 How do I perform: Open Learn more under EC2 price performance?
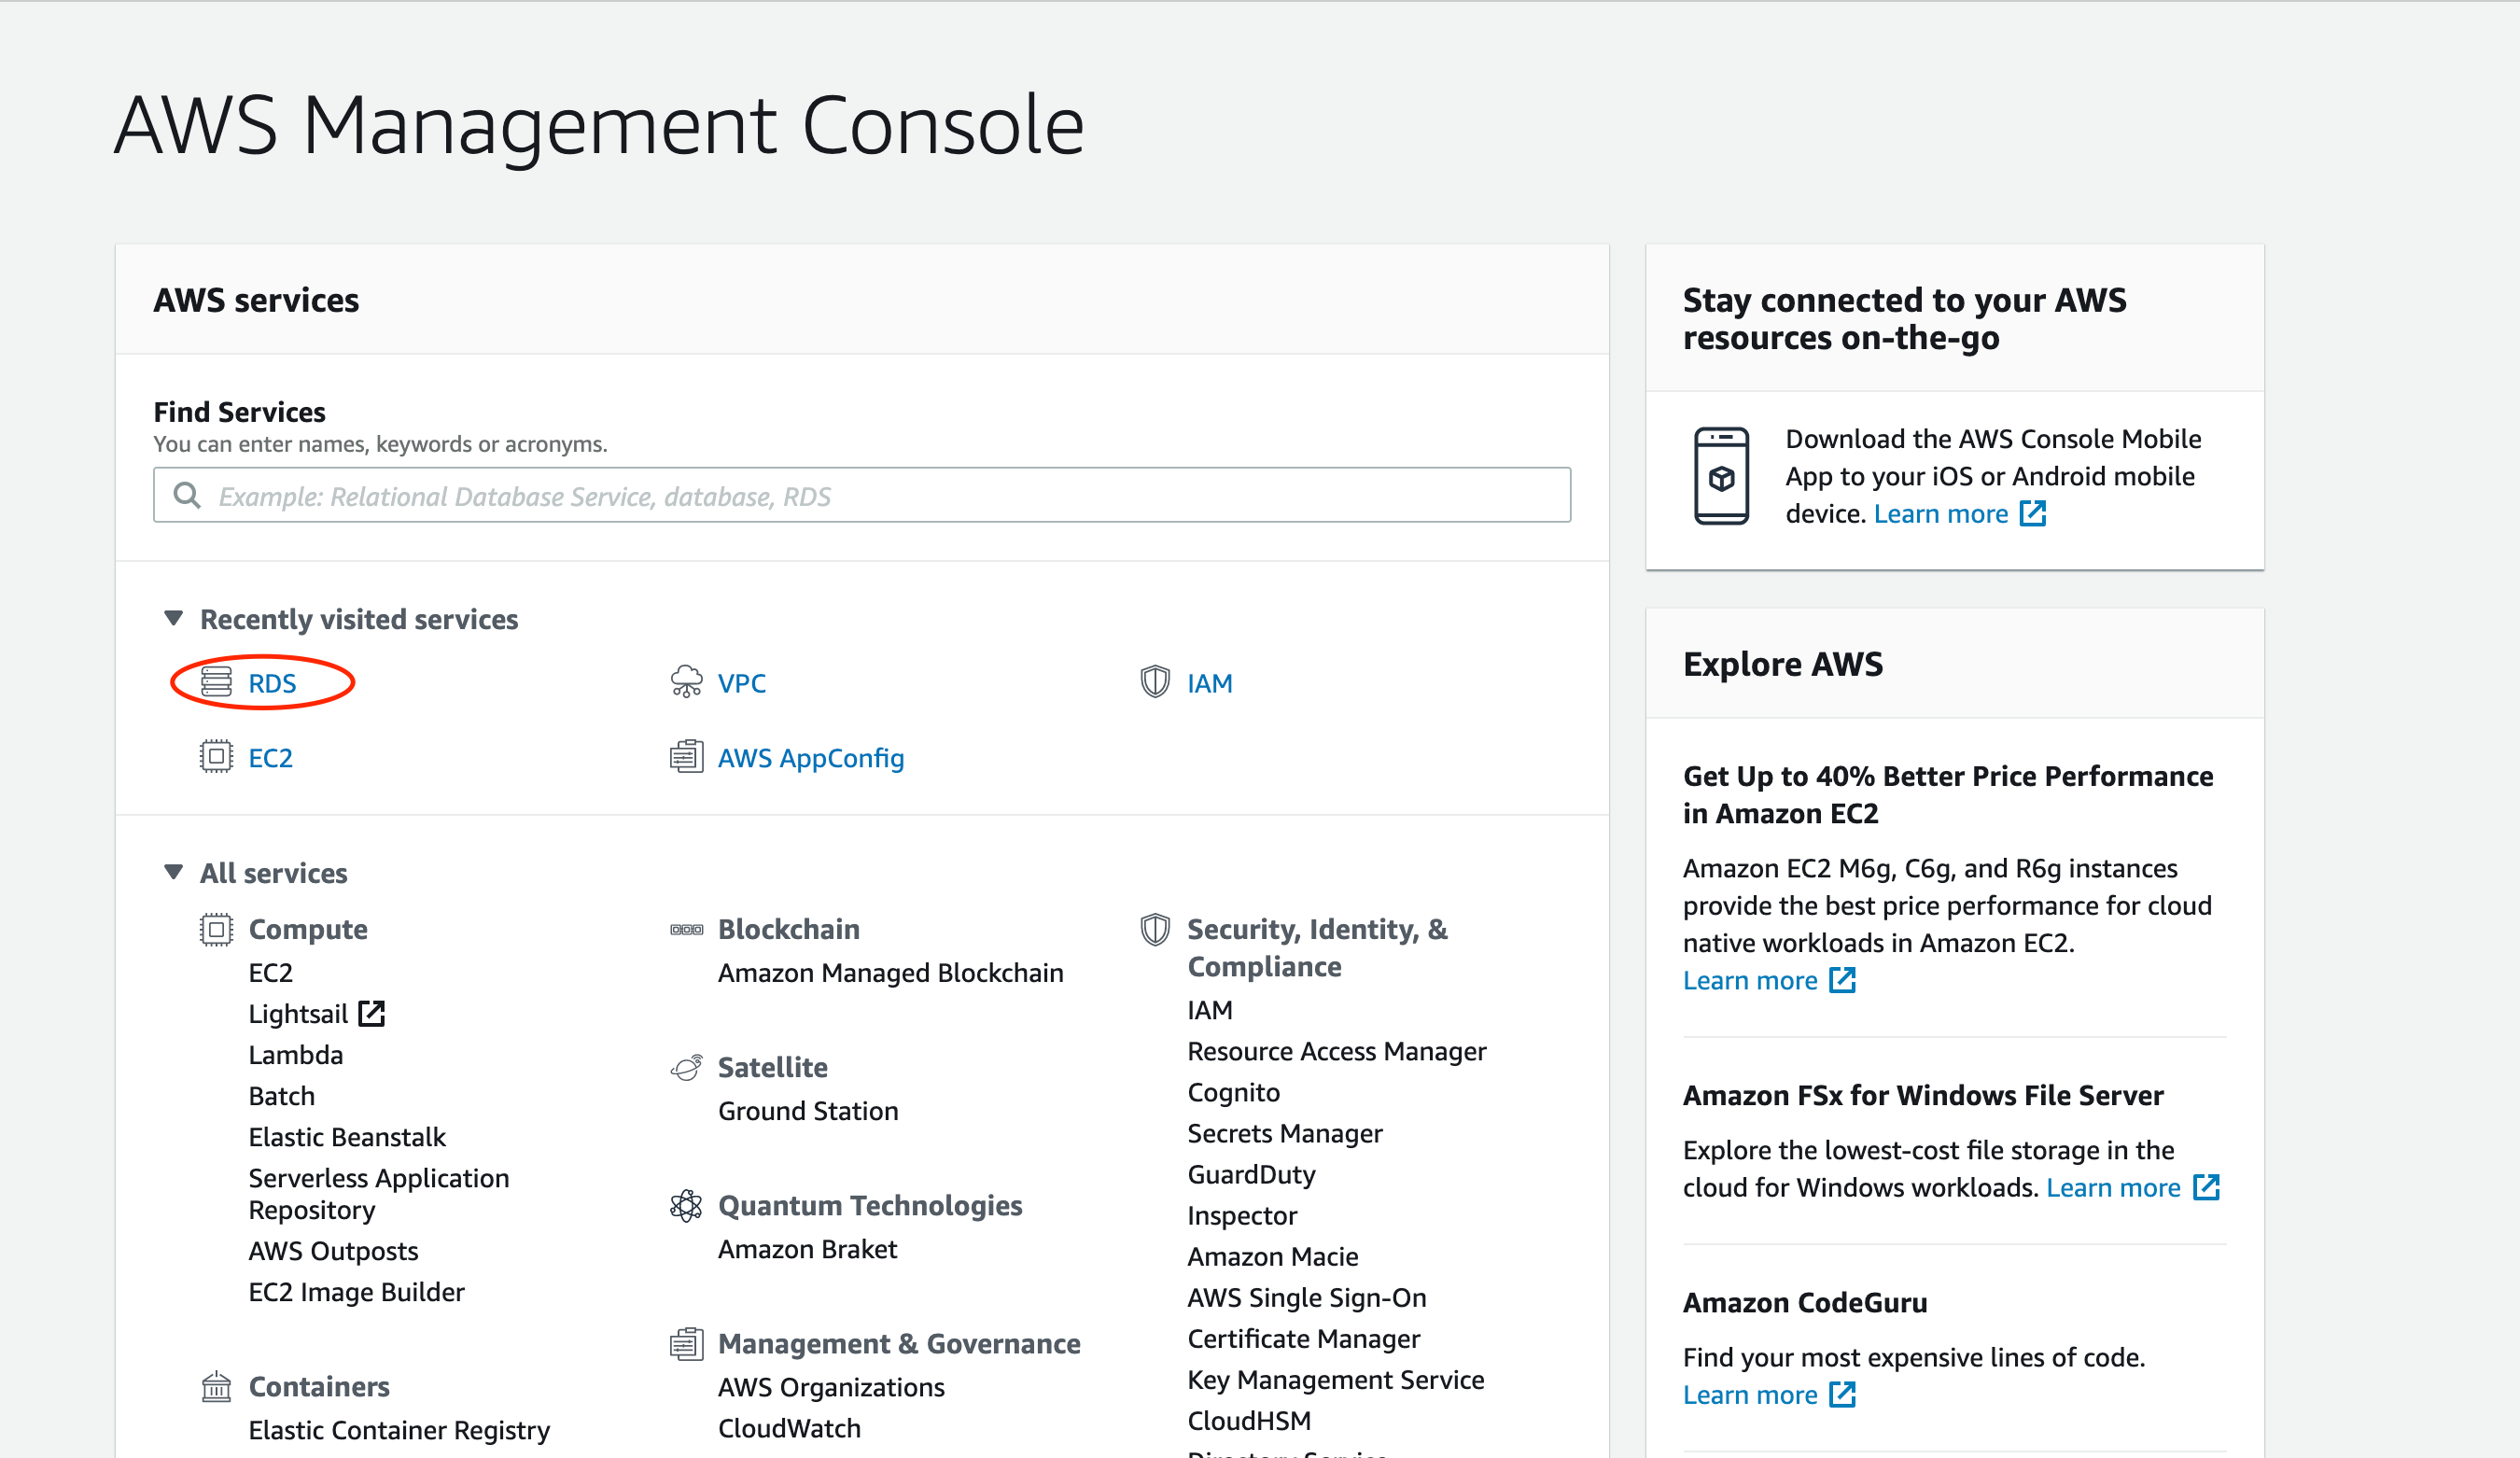(1750, 981)
